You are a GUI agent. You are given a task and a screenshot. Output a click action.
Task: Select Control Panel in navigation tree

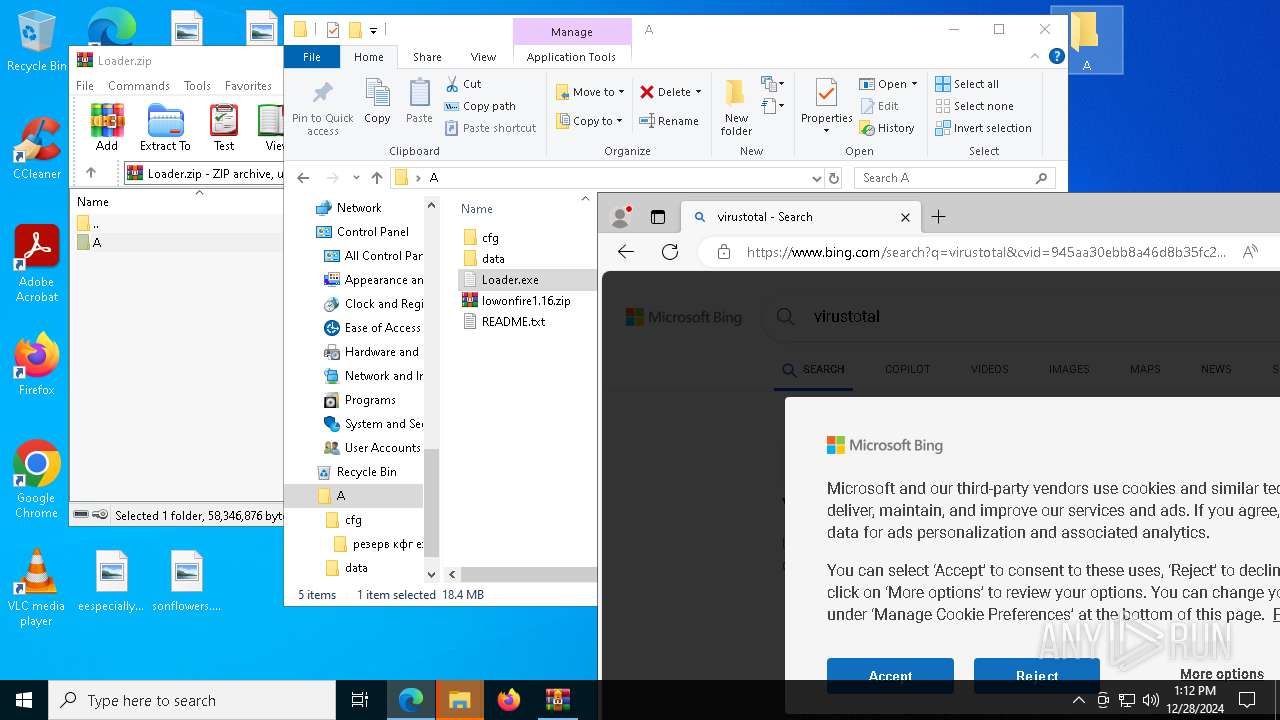[362, 232]
